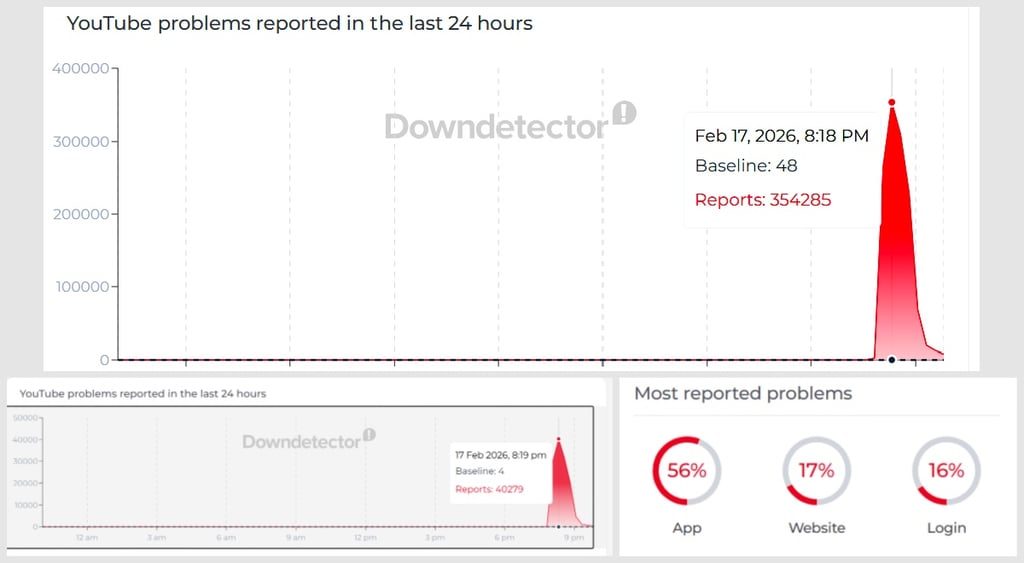Click the 'Reports: 40279' text in small chart
This screenshot has height=563, width=1024.
(489, 489)
